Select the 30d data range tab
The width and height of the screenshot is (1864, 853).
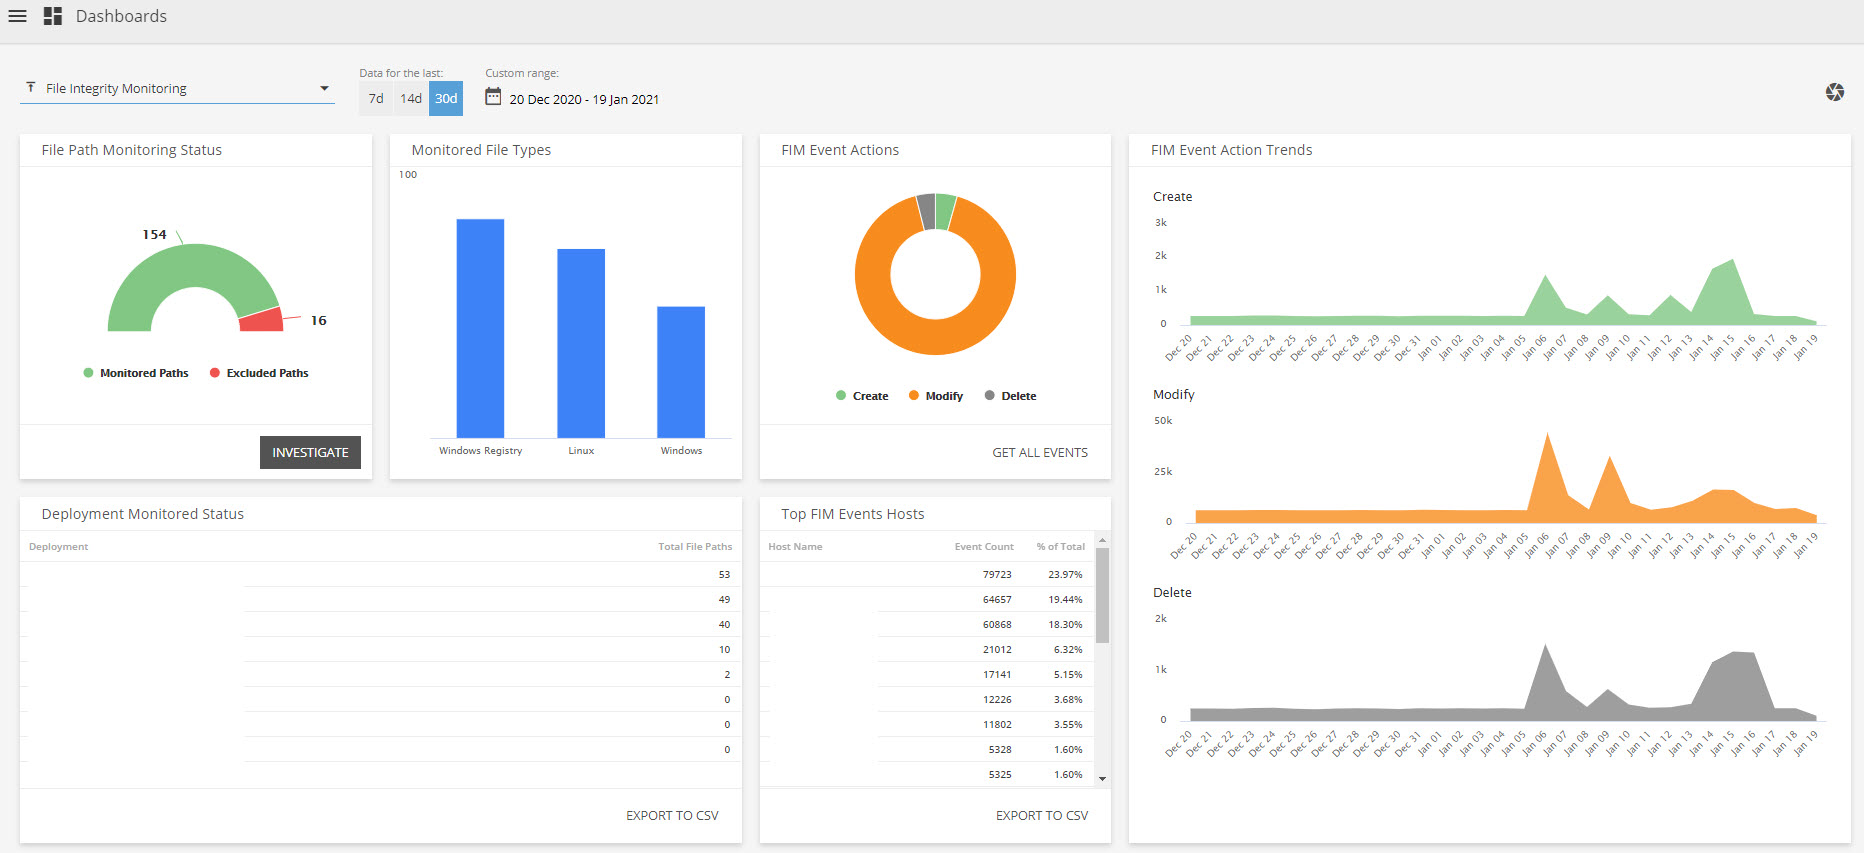(x=446, y=99)
